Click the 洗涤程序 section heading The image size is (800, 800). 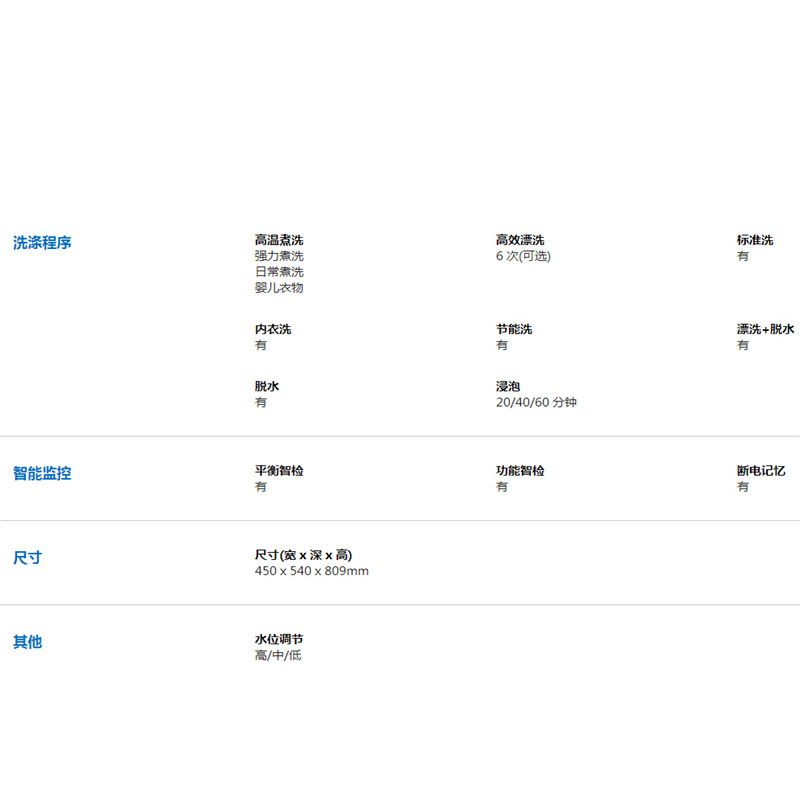pos(42,243)
